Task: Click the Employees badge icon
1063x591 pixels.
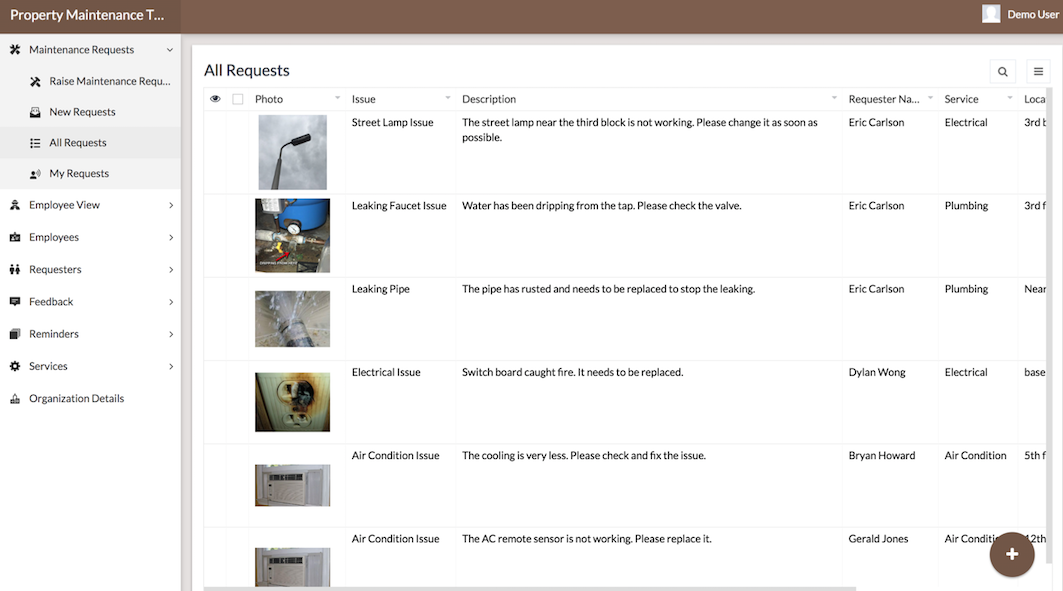Action: click(x=15, y=237)
